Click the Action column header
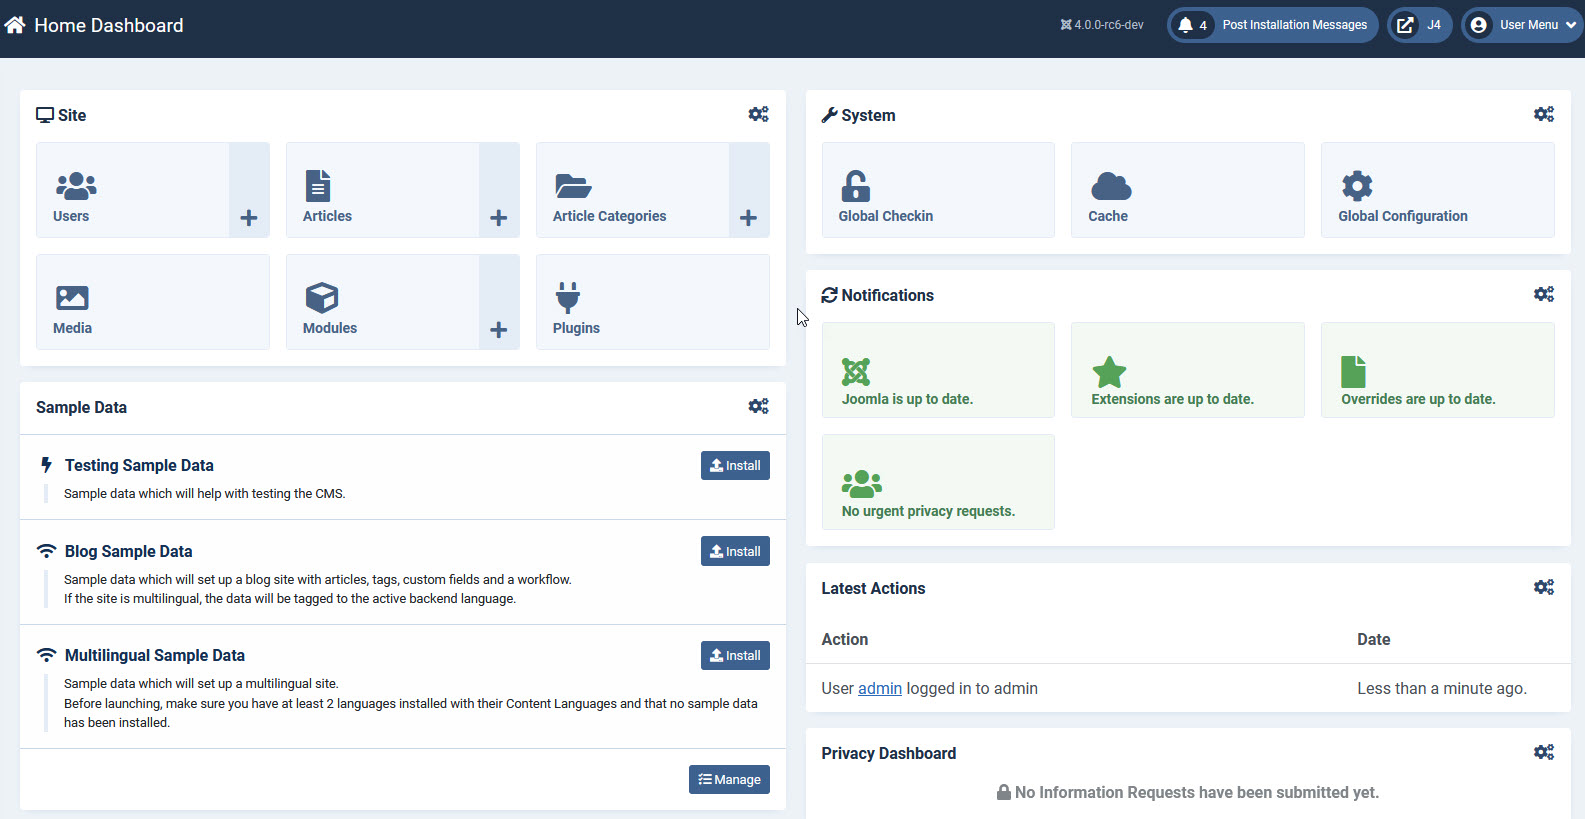 tap(845, 639)
